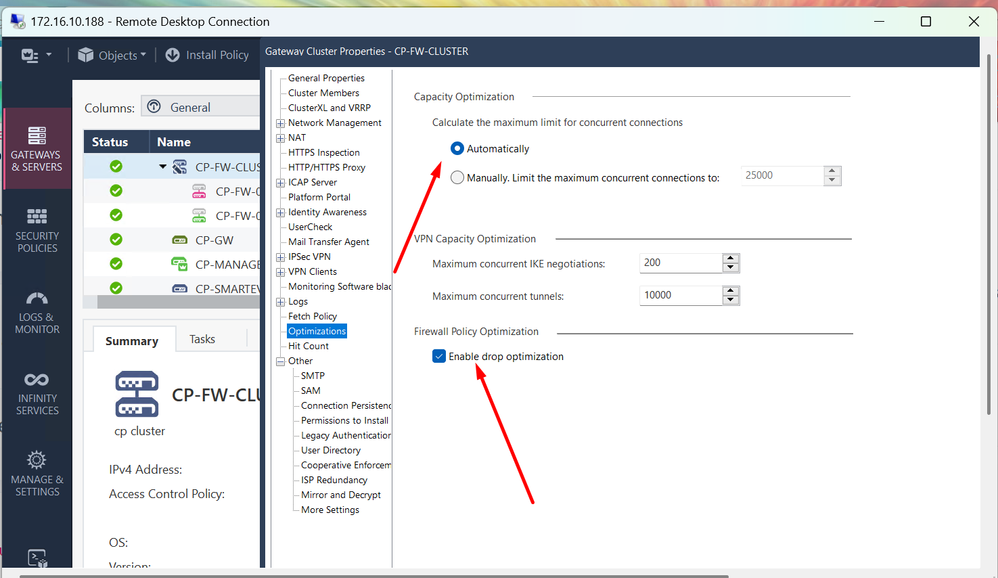This screenshot has width=998, height=578.
Task: Increase maximum concurrent tunnels value
Action: tap(731, 291)
